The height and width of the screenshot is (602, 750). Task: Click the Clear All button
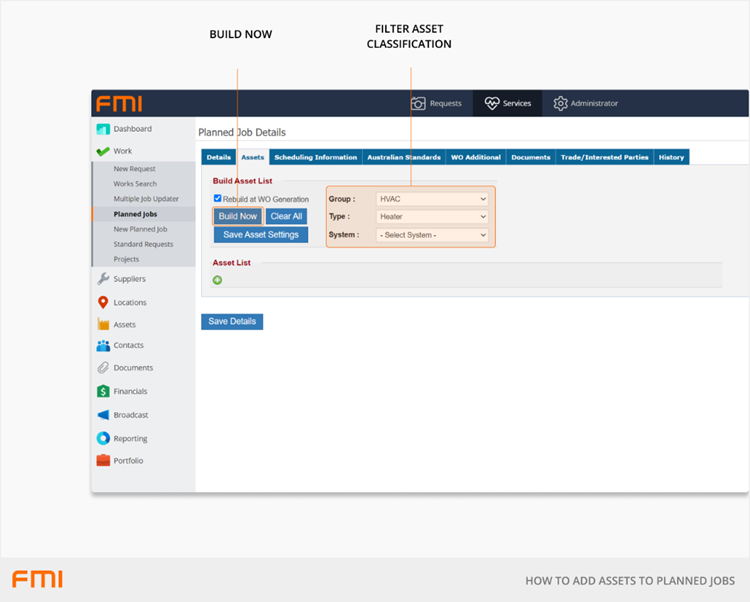[286, 216]
